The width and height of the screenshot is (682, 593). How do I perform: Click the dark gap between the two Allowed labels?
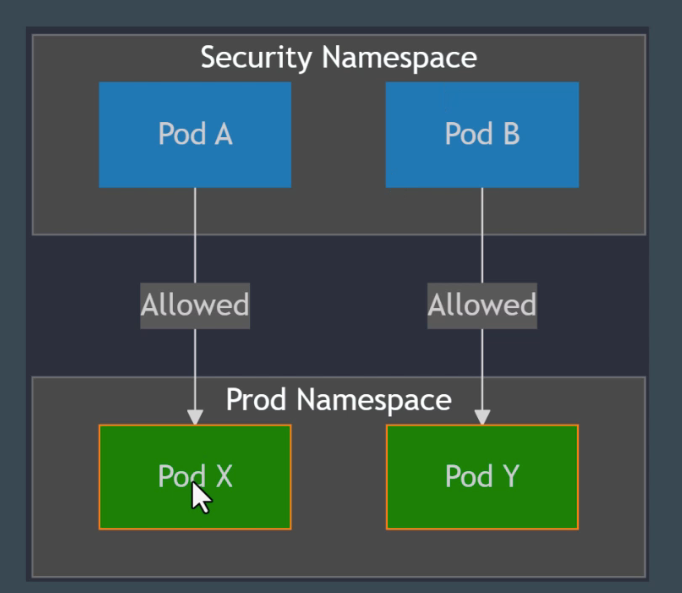click(x=338, y=305)
